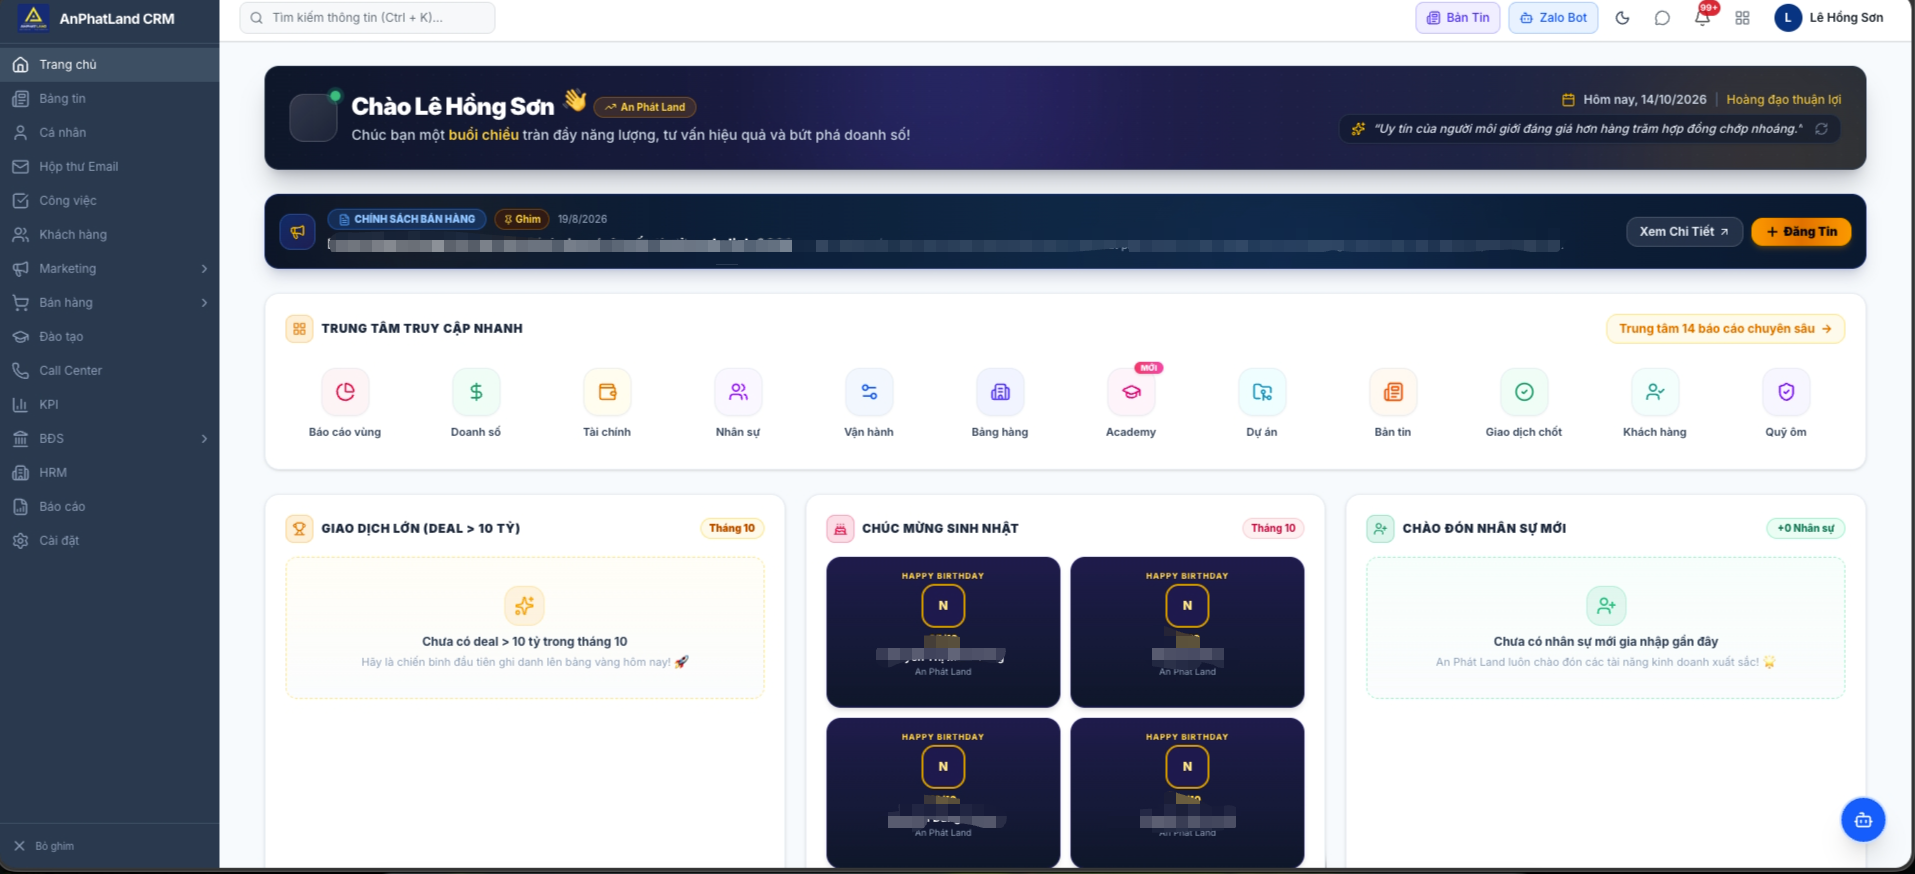Expand the Marketing sidebar submenu
This screenshot has width=1915, height=874.
pos(204,269)
